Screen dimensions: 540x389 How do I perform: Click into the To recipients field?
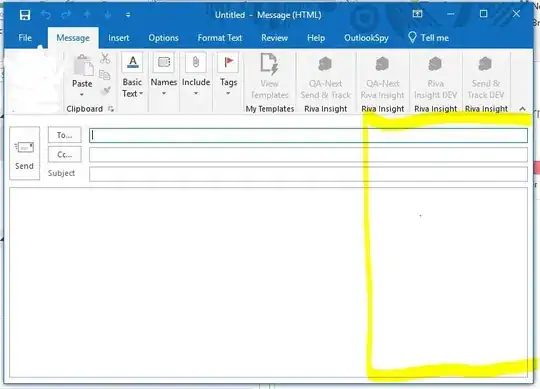[x=308, y=135]
